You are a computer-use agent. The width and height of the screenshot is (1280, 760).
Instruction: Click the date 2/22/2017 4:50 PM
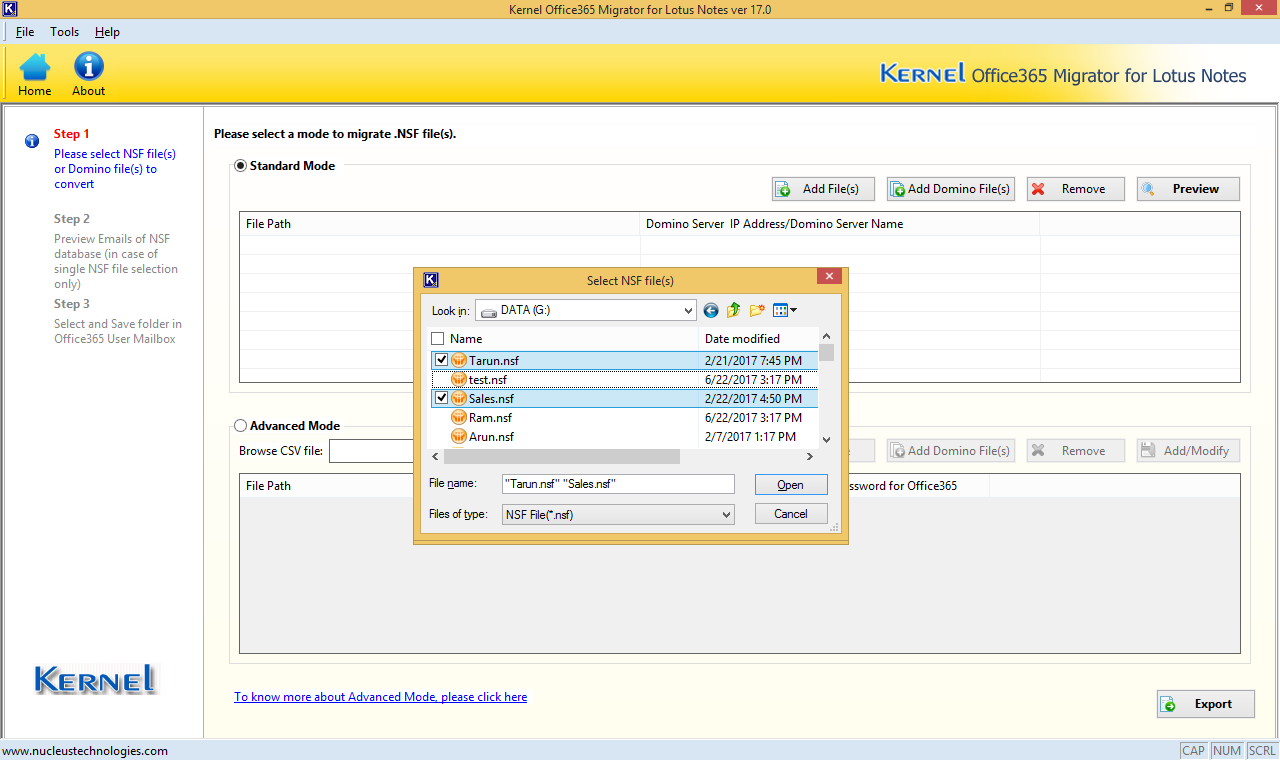pyautogui.click(x=753, y=399)
